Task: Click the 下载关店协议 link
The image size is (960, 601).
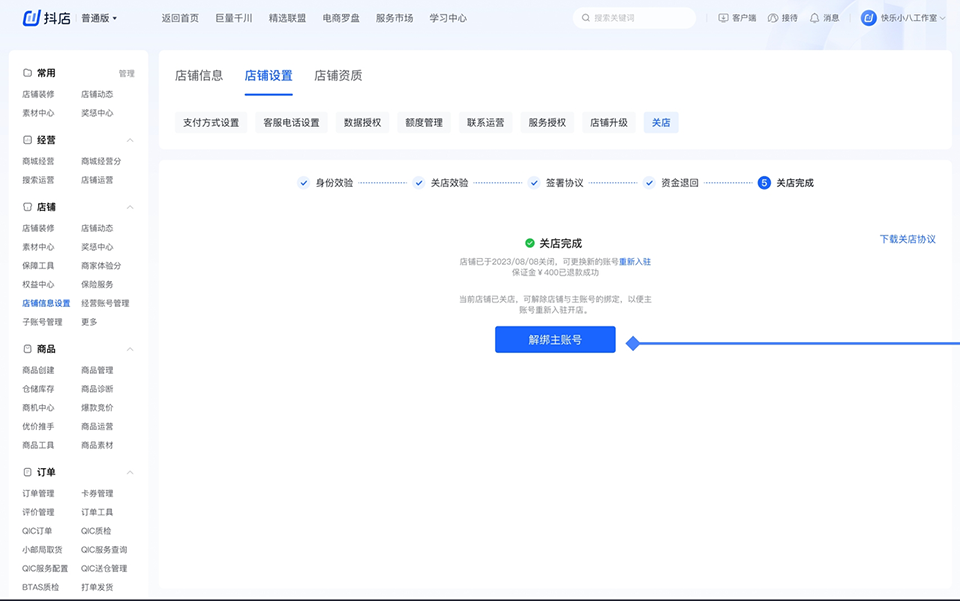Action: (x=907, y=240)
